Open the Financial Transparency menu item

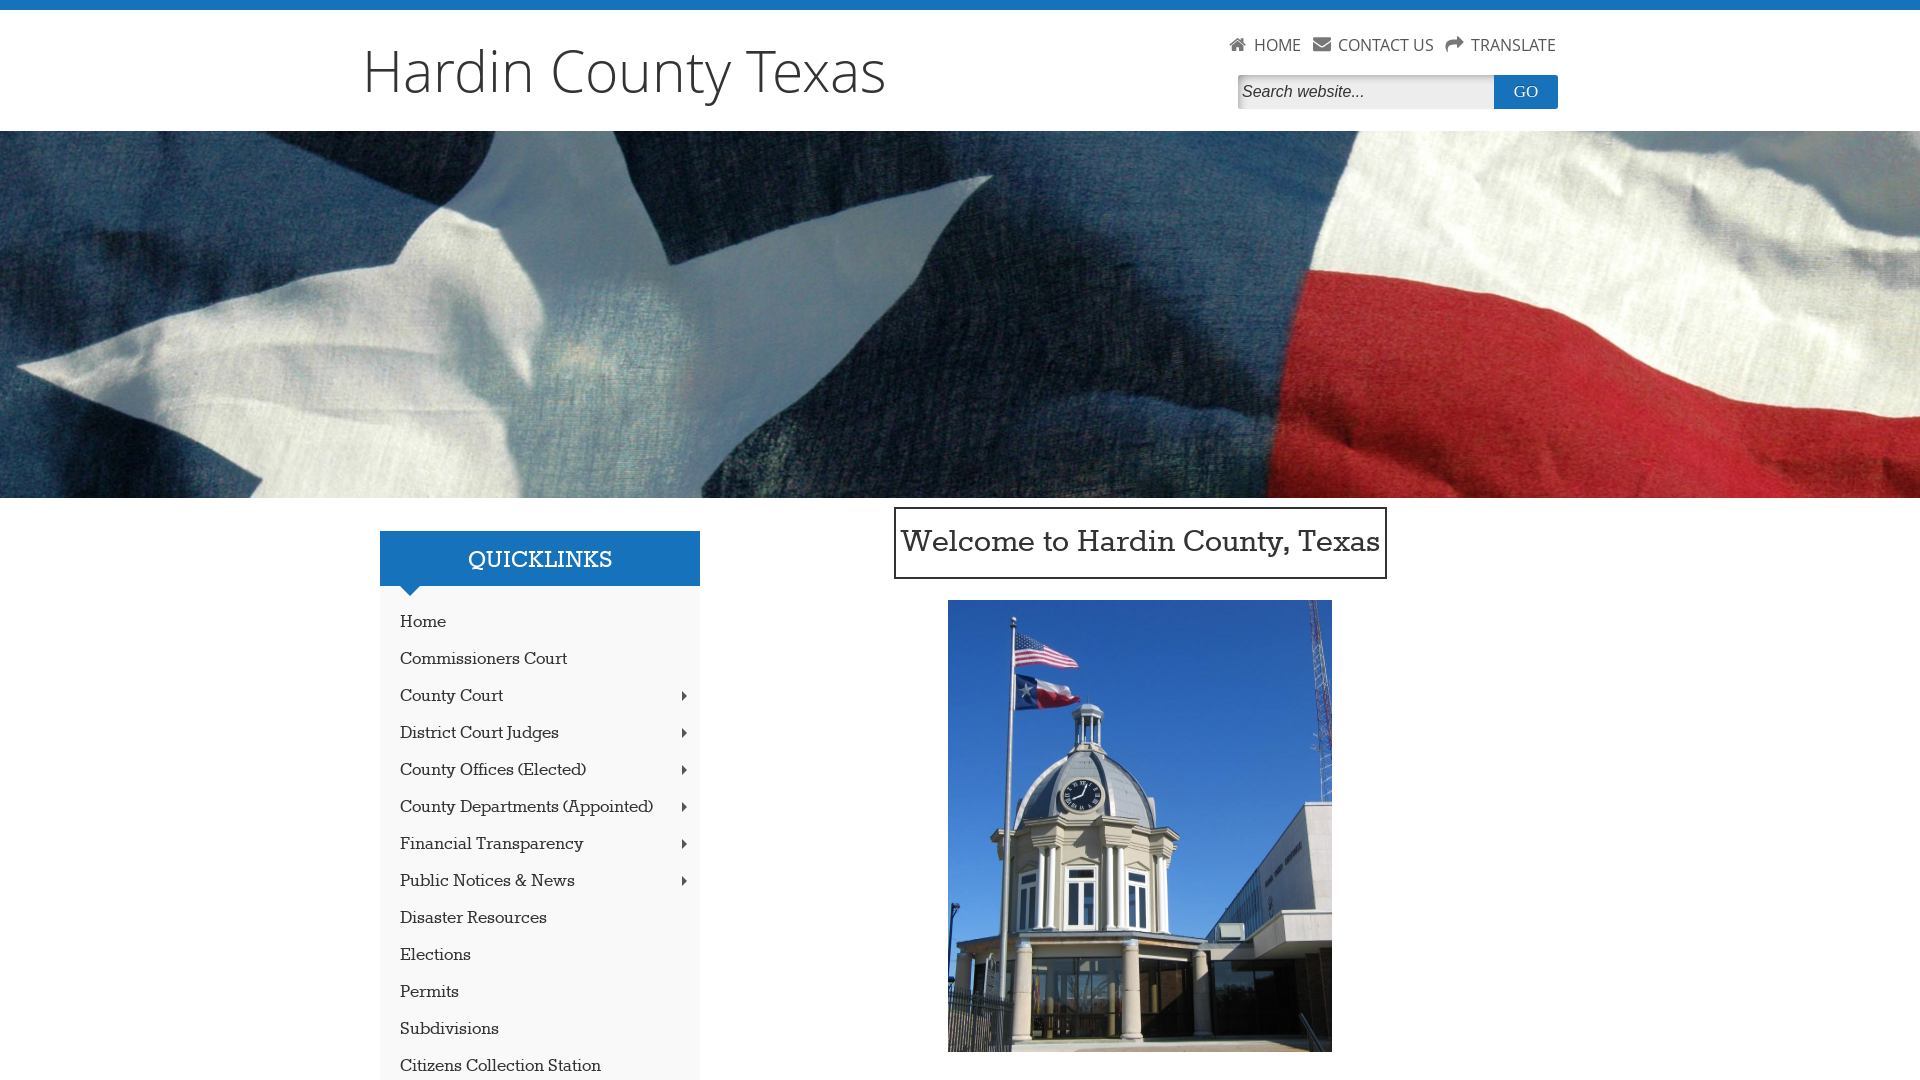[491, 844]
